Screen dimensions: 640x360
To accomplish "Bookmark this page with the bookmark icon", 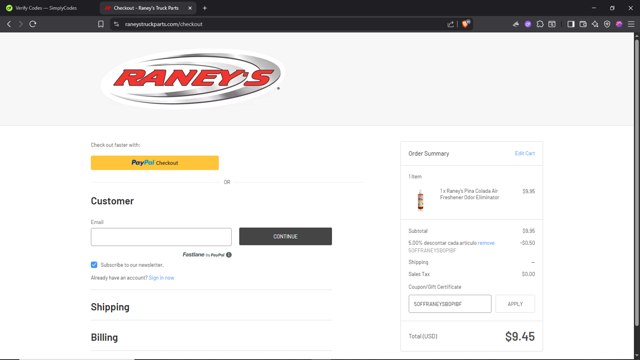I will 101,24.
